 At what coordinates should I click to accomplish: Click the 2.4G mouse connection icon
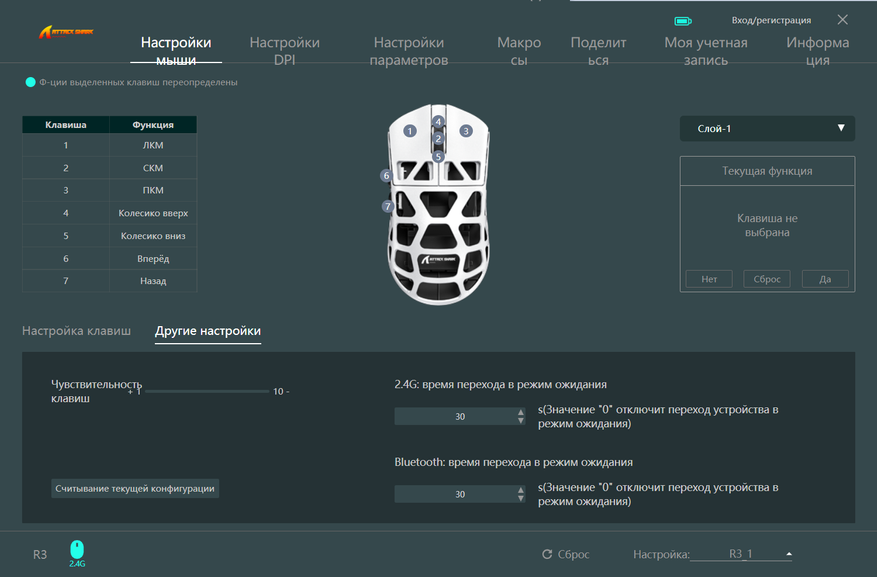click(77, 551)
